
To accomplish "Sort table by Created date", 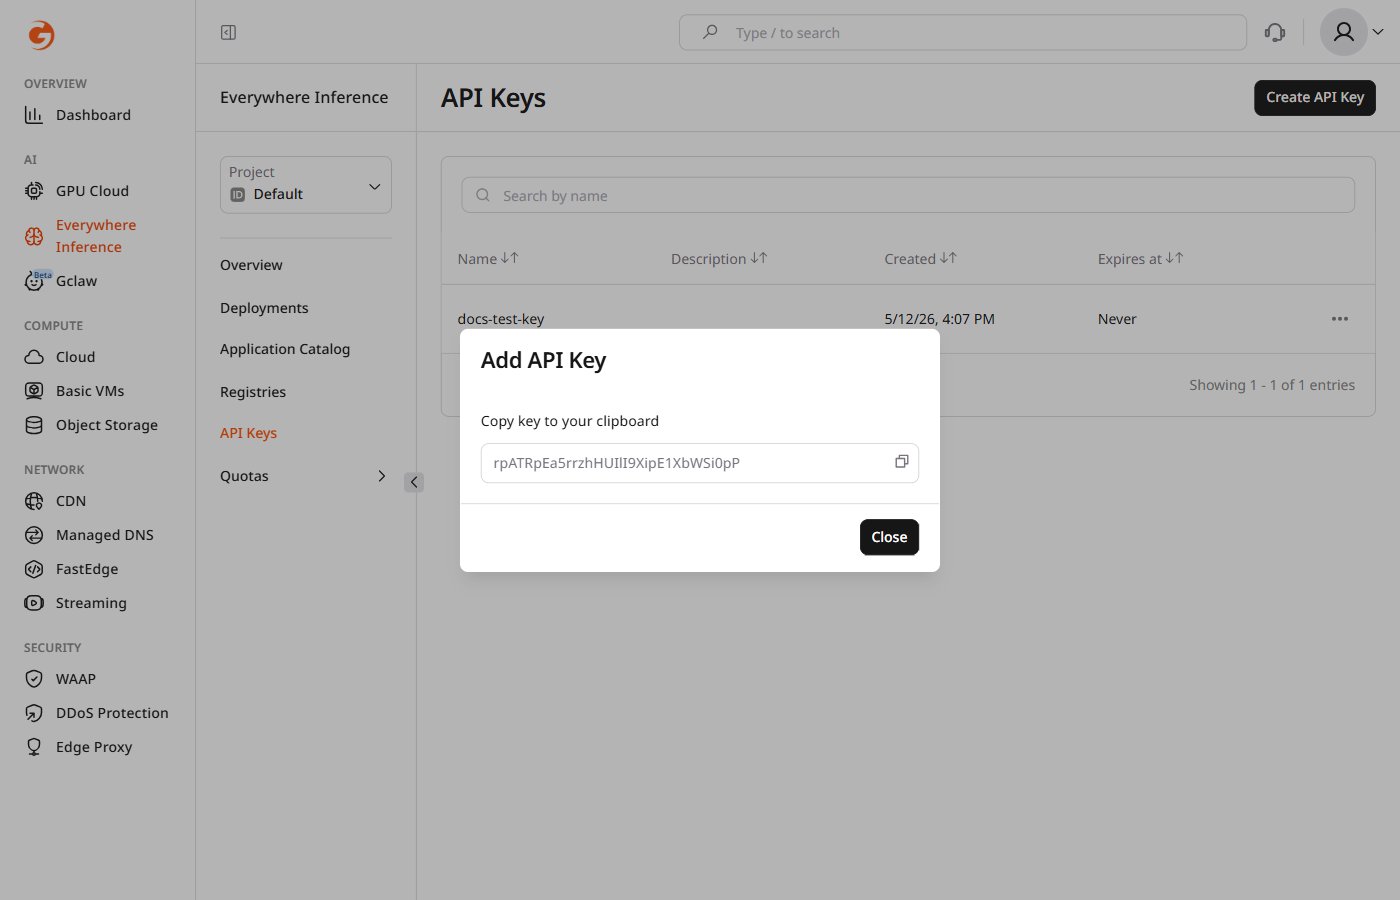I will click(920, 258).
